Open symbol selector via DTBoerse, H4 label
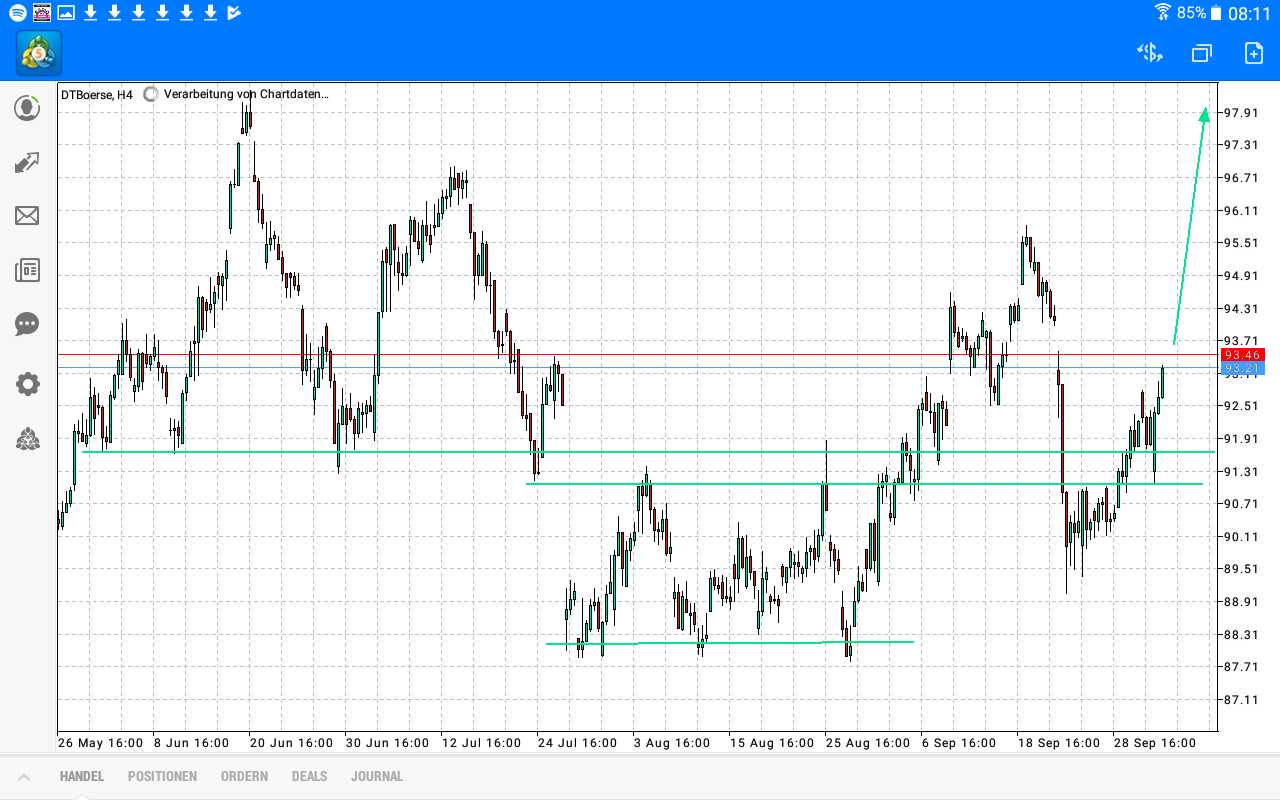The width and height of the screenshot is (1280, 800). 95,93
